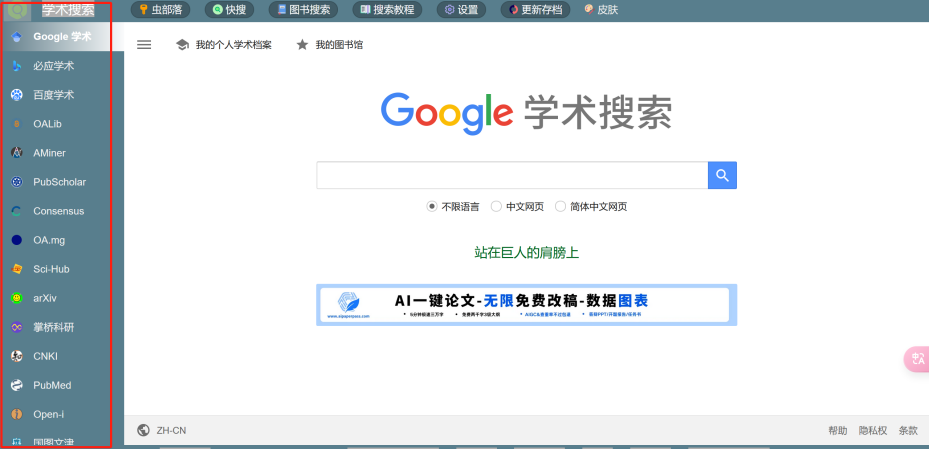Click the site logo beside 学术搜索
The image size is (929, 449).
tap(18, 10)
